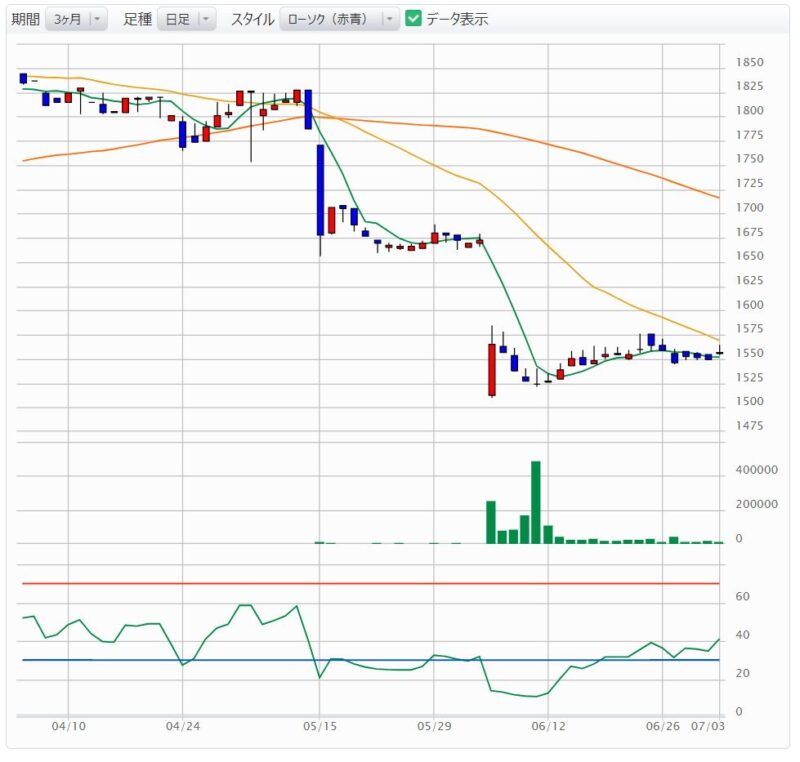The width and height of the screenshot is (800, 762).
Task: Open the スタイル ローソク（赤青） dropdown
Action: 339,19
